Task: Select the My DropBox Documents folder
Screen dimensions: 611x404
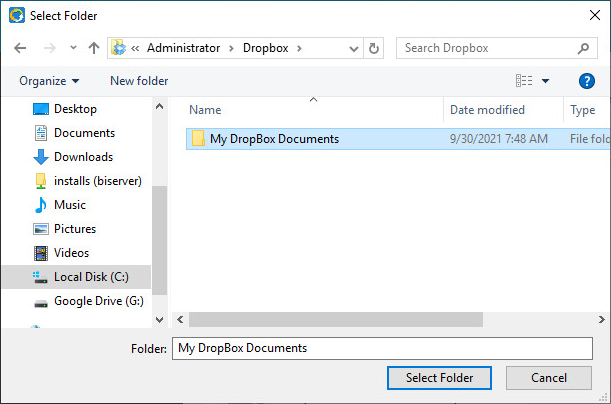Action: pyautogui.click(x=274, y=139)
